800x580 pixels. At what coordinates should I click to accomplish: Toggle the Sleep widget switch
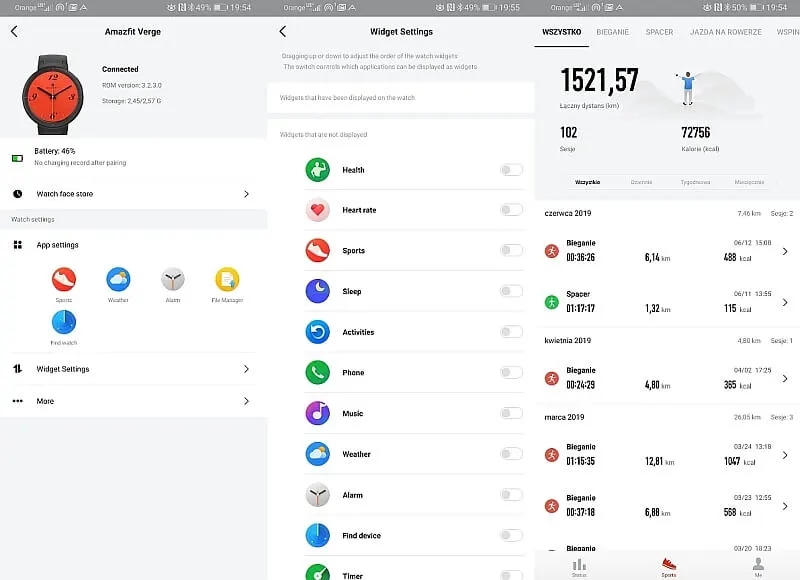point(511,291)
